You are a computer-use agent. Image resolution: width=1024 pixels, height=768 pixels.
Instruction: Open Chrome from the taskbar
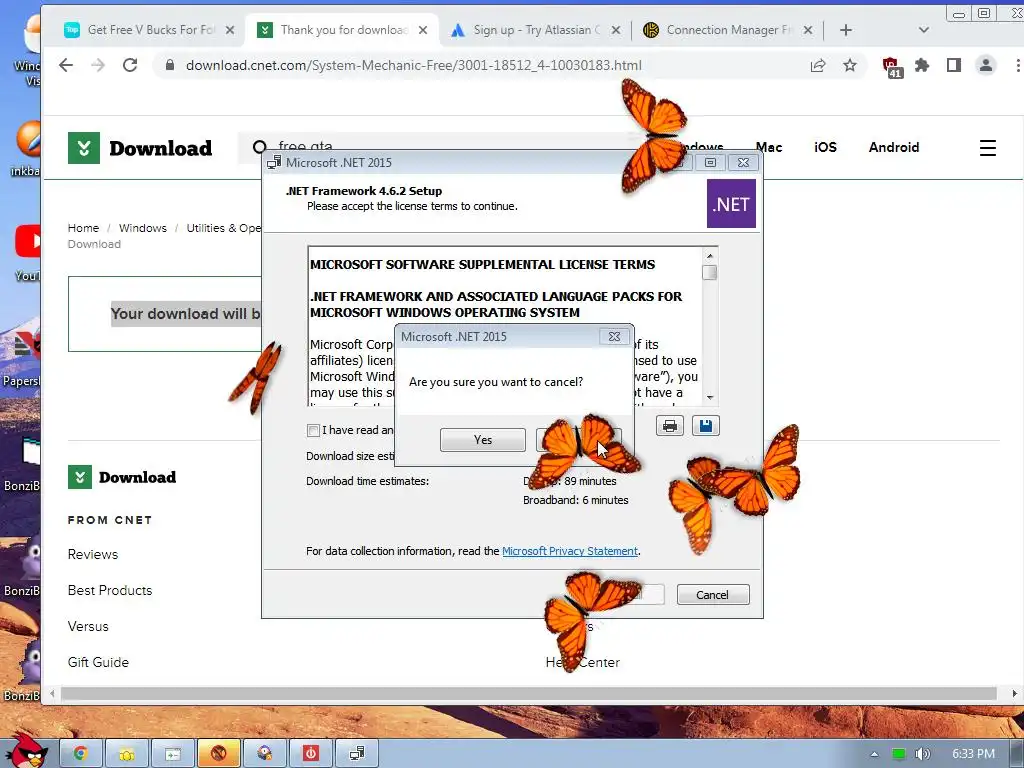click(x=80, y=754)
